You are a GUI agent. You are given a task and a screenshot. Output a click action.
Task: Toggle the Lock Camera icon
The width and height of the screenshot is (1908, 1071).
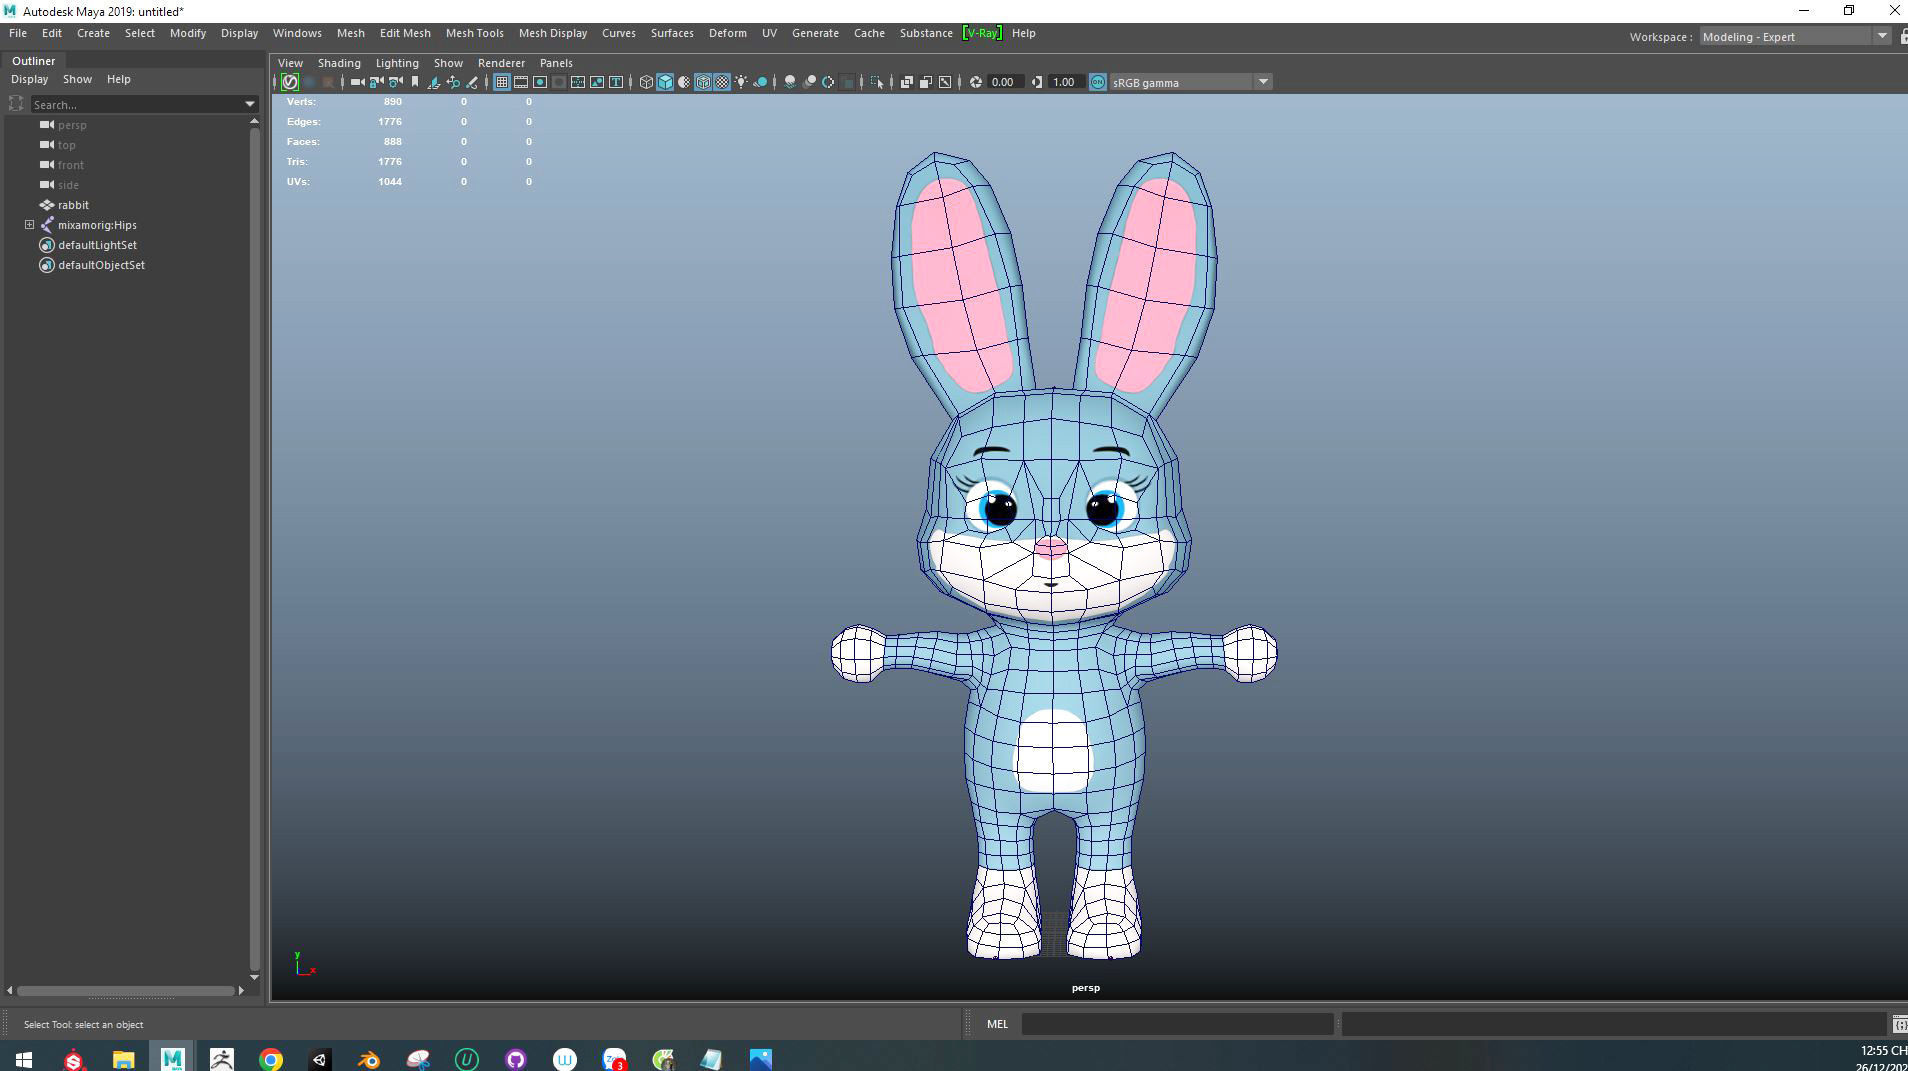coord(377,82)
